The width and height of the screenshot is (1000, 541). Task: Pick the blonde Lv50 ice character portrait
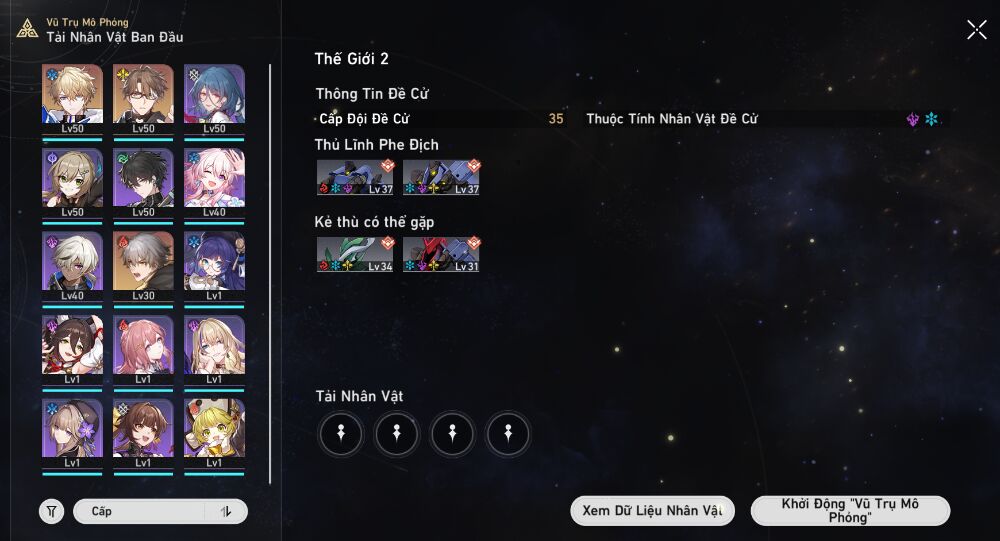(72, 100)
